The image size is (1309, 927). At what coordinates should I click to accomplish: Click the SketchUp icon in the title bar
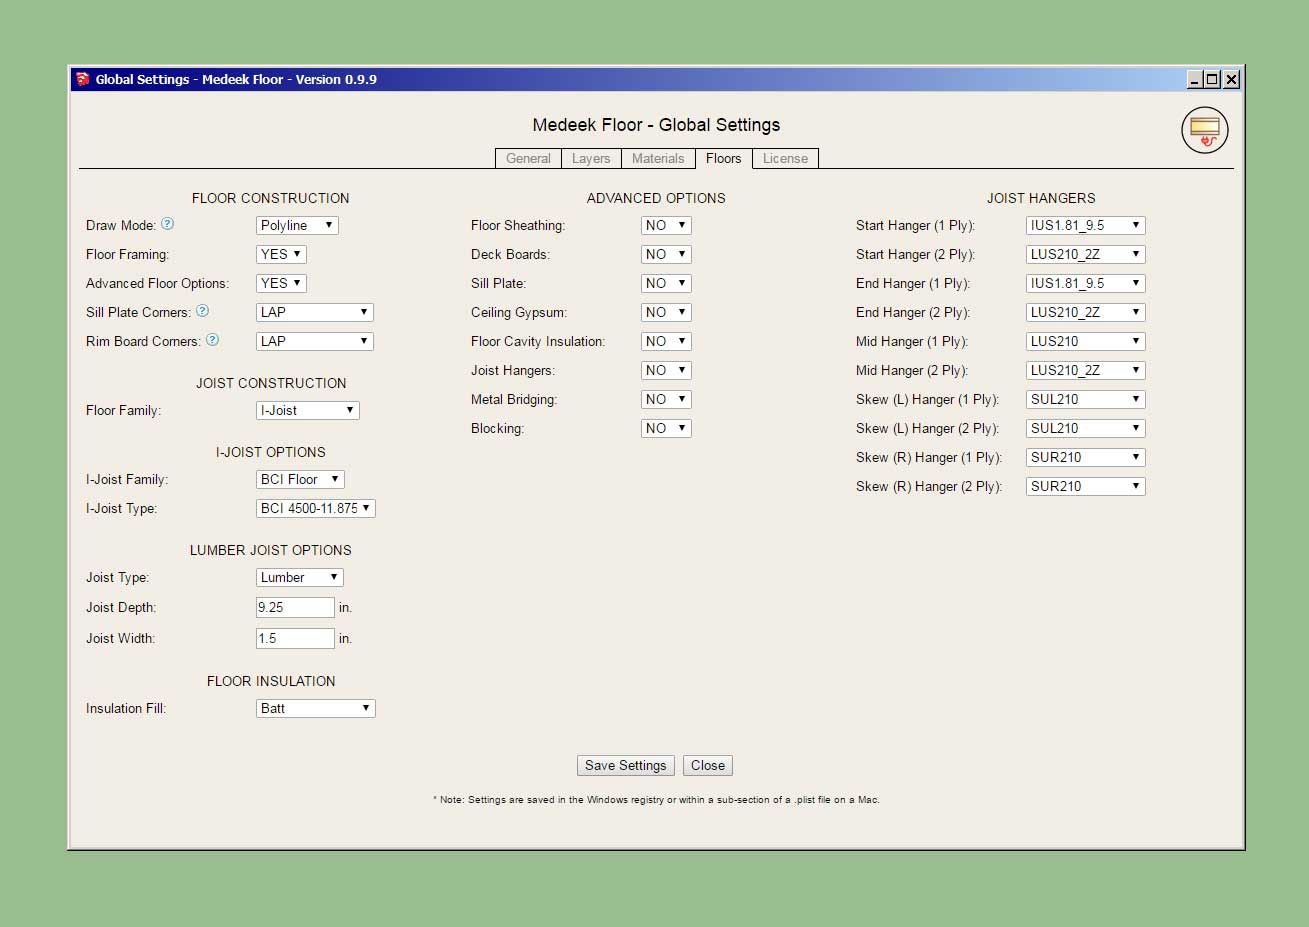pyautogui.click(x=83, y=79)
